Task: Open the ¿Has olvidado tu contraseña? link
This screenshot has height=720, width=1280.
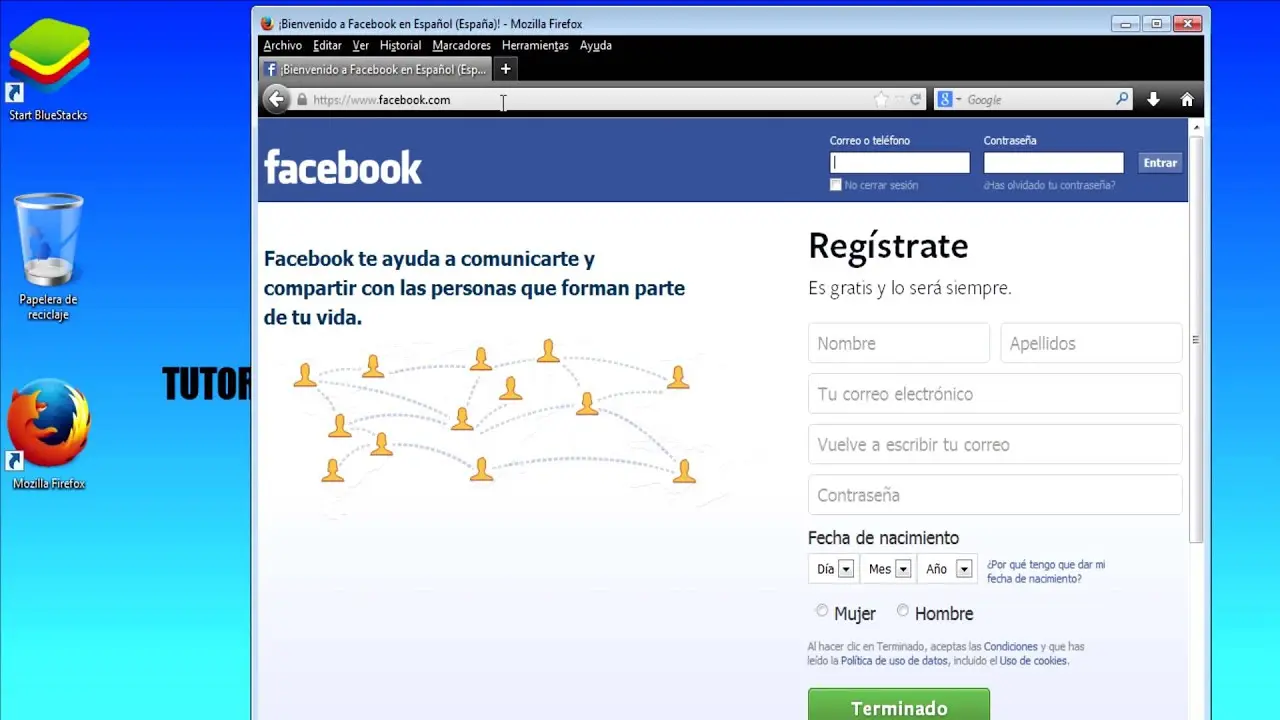Action: 1049,185
